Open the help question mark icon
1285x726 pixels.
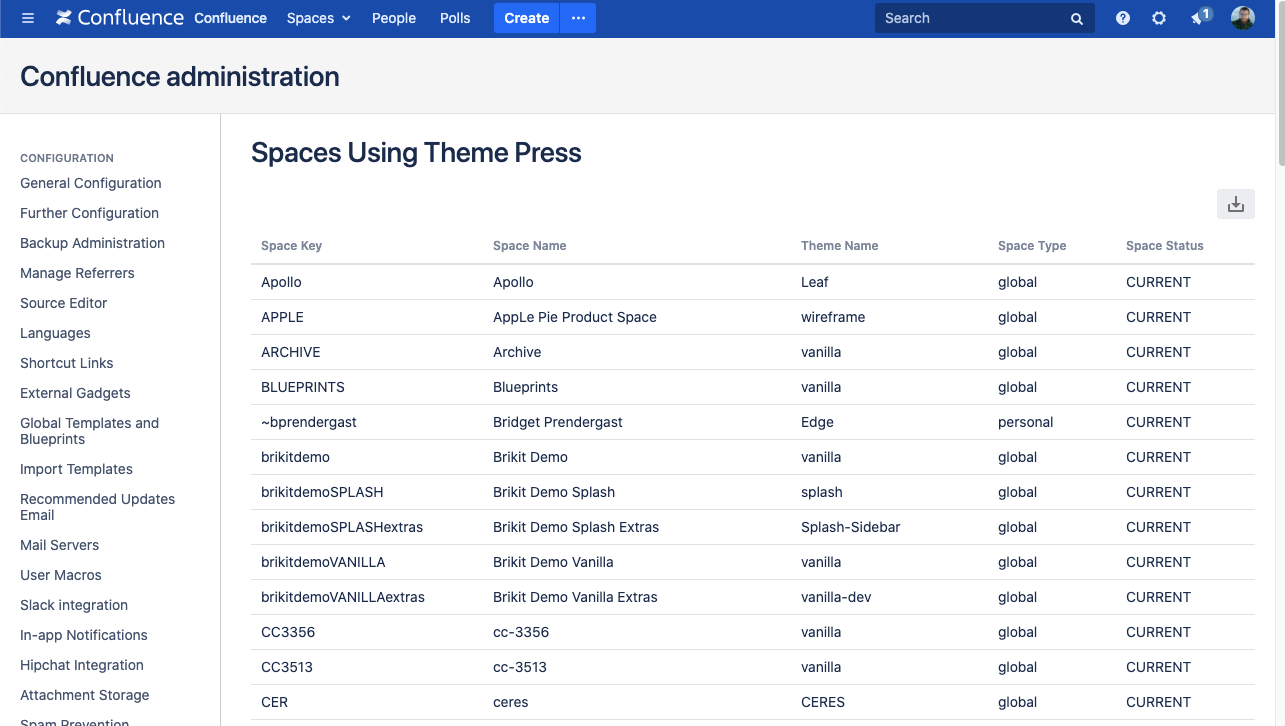[x=1123, y=18]
